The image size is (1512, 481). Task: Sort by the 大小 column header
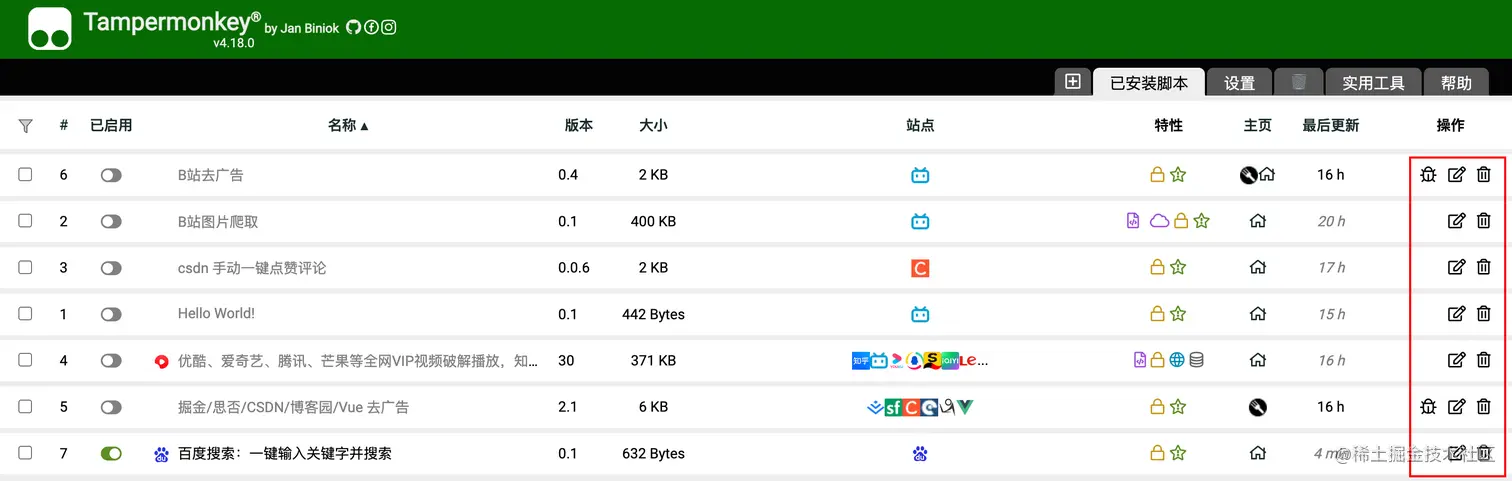[653, 126]
